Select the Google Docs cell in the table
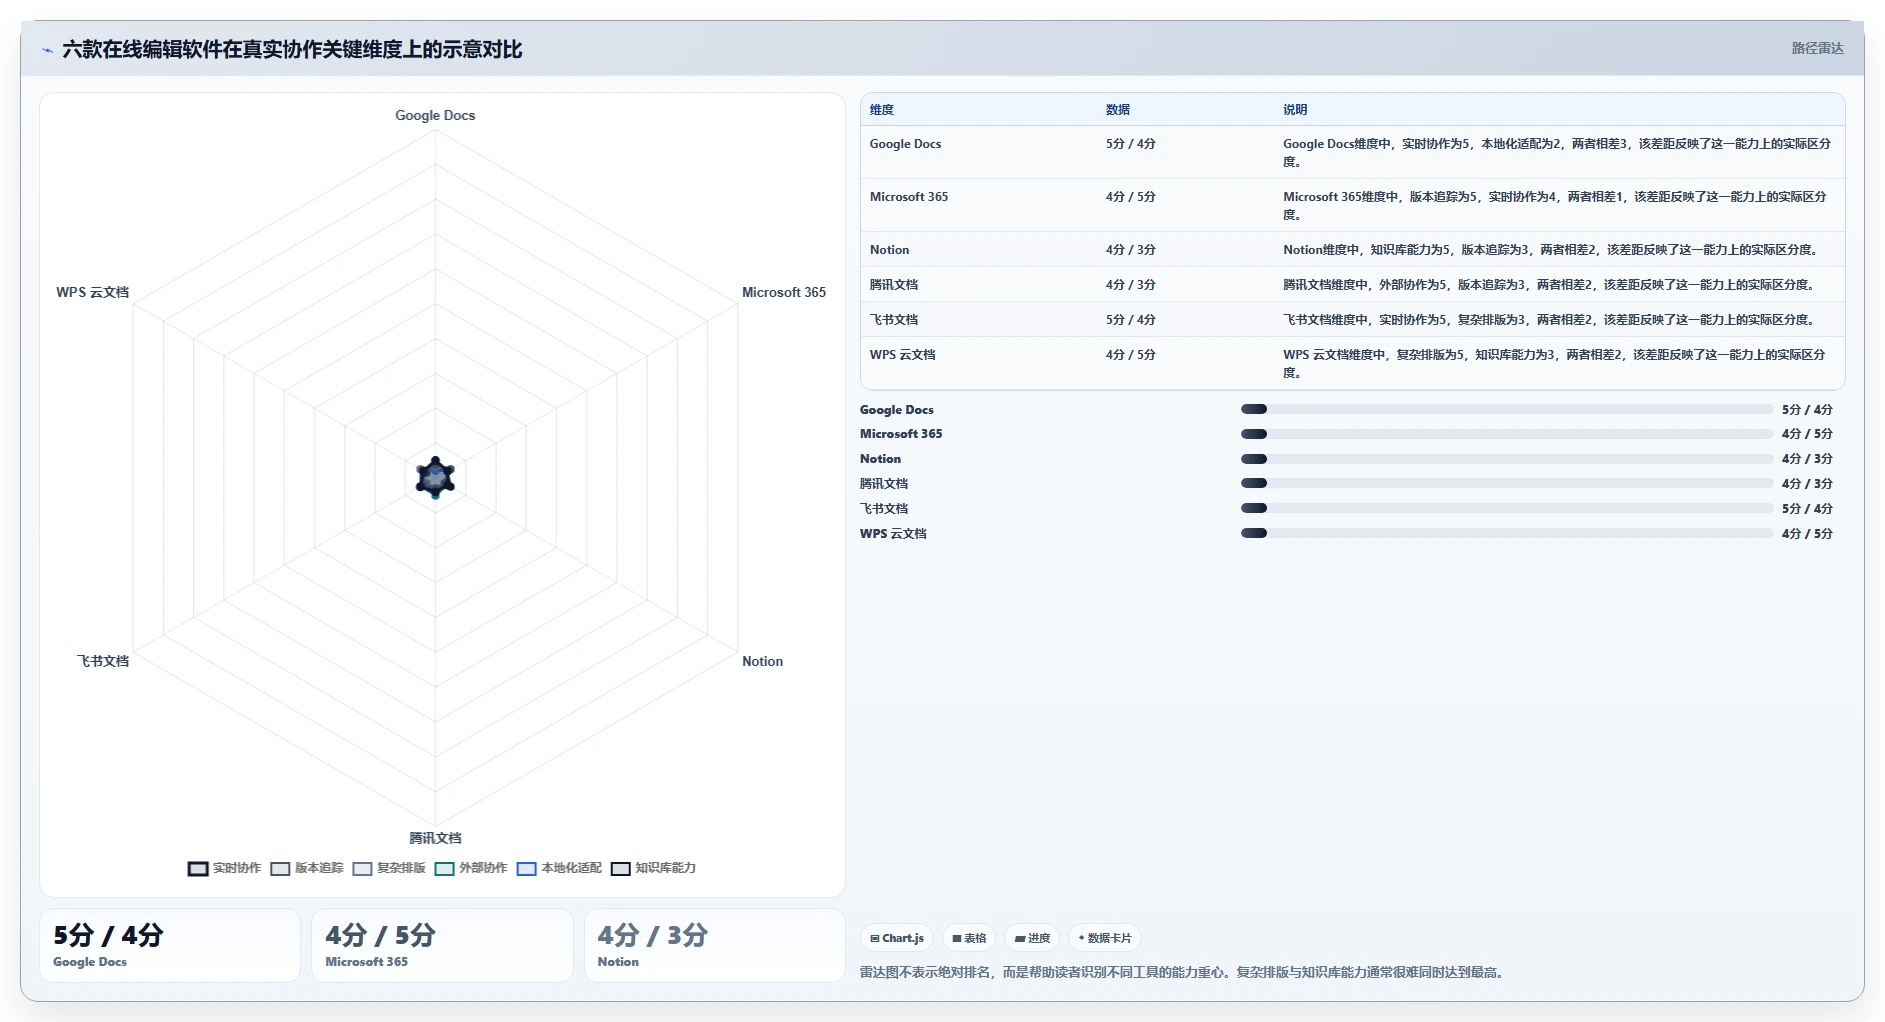The image size is (1885, 1022). 905,144
